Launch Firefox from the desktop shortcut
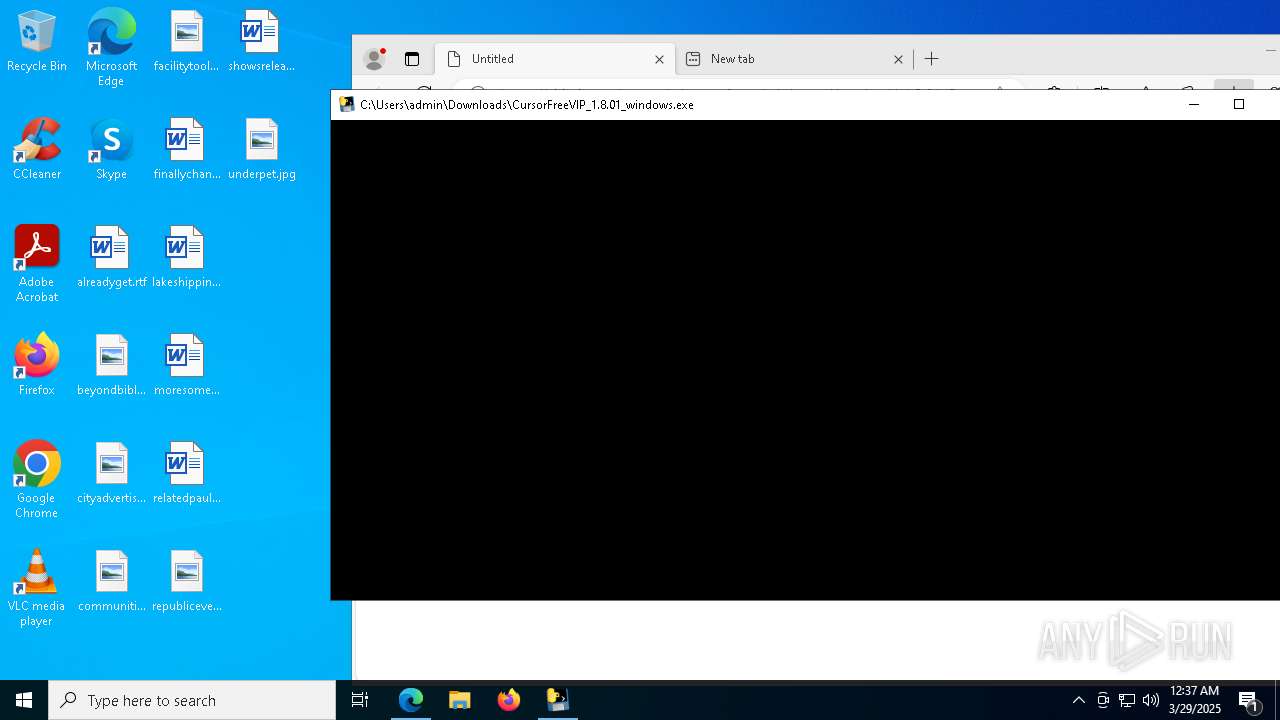Screen dimensions: 1280x720 coord(37,366)
